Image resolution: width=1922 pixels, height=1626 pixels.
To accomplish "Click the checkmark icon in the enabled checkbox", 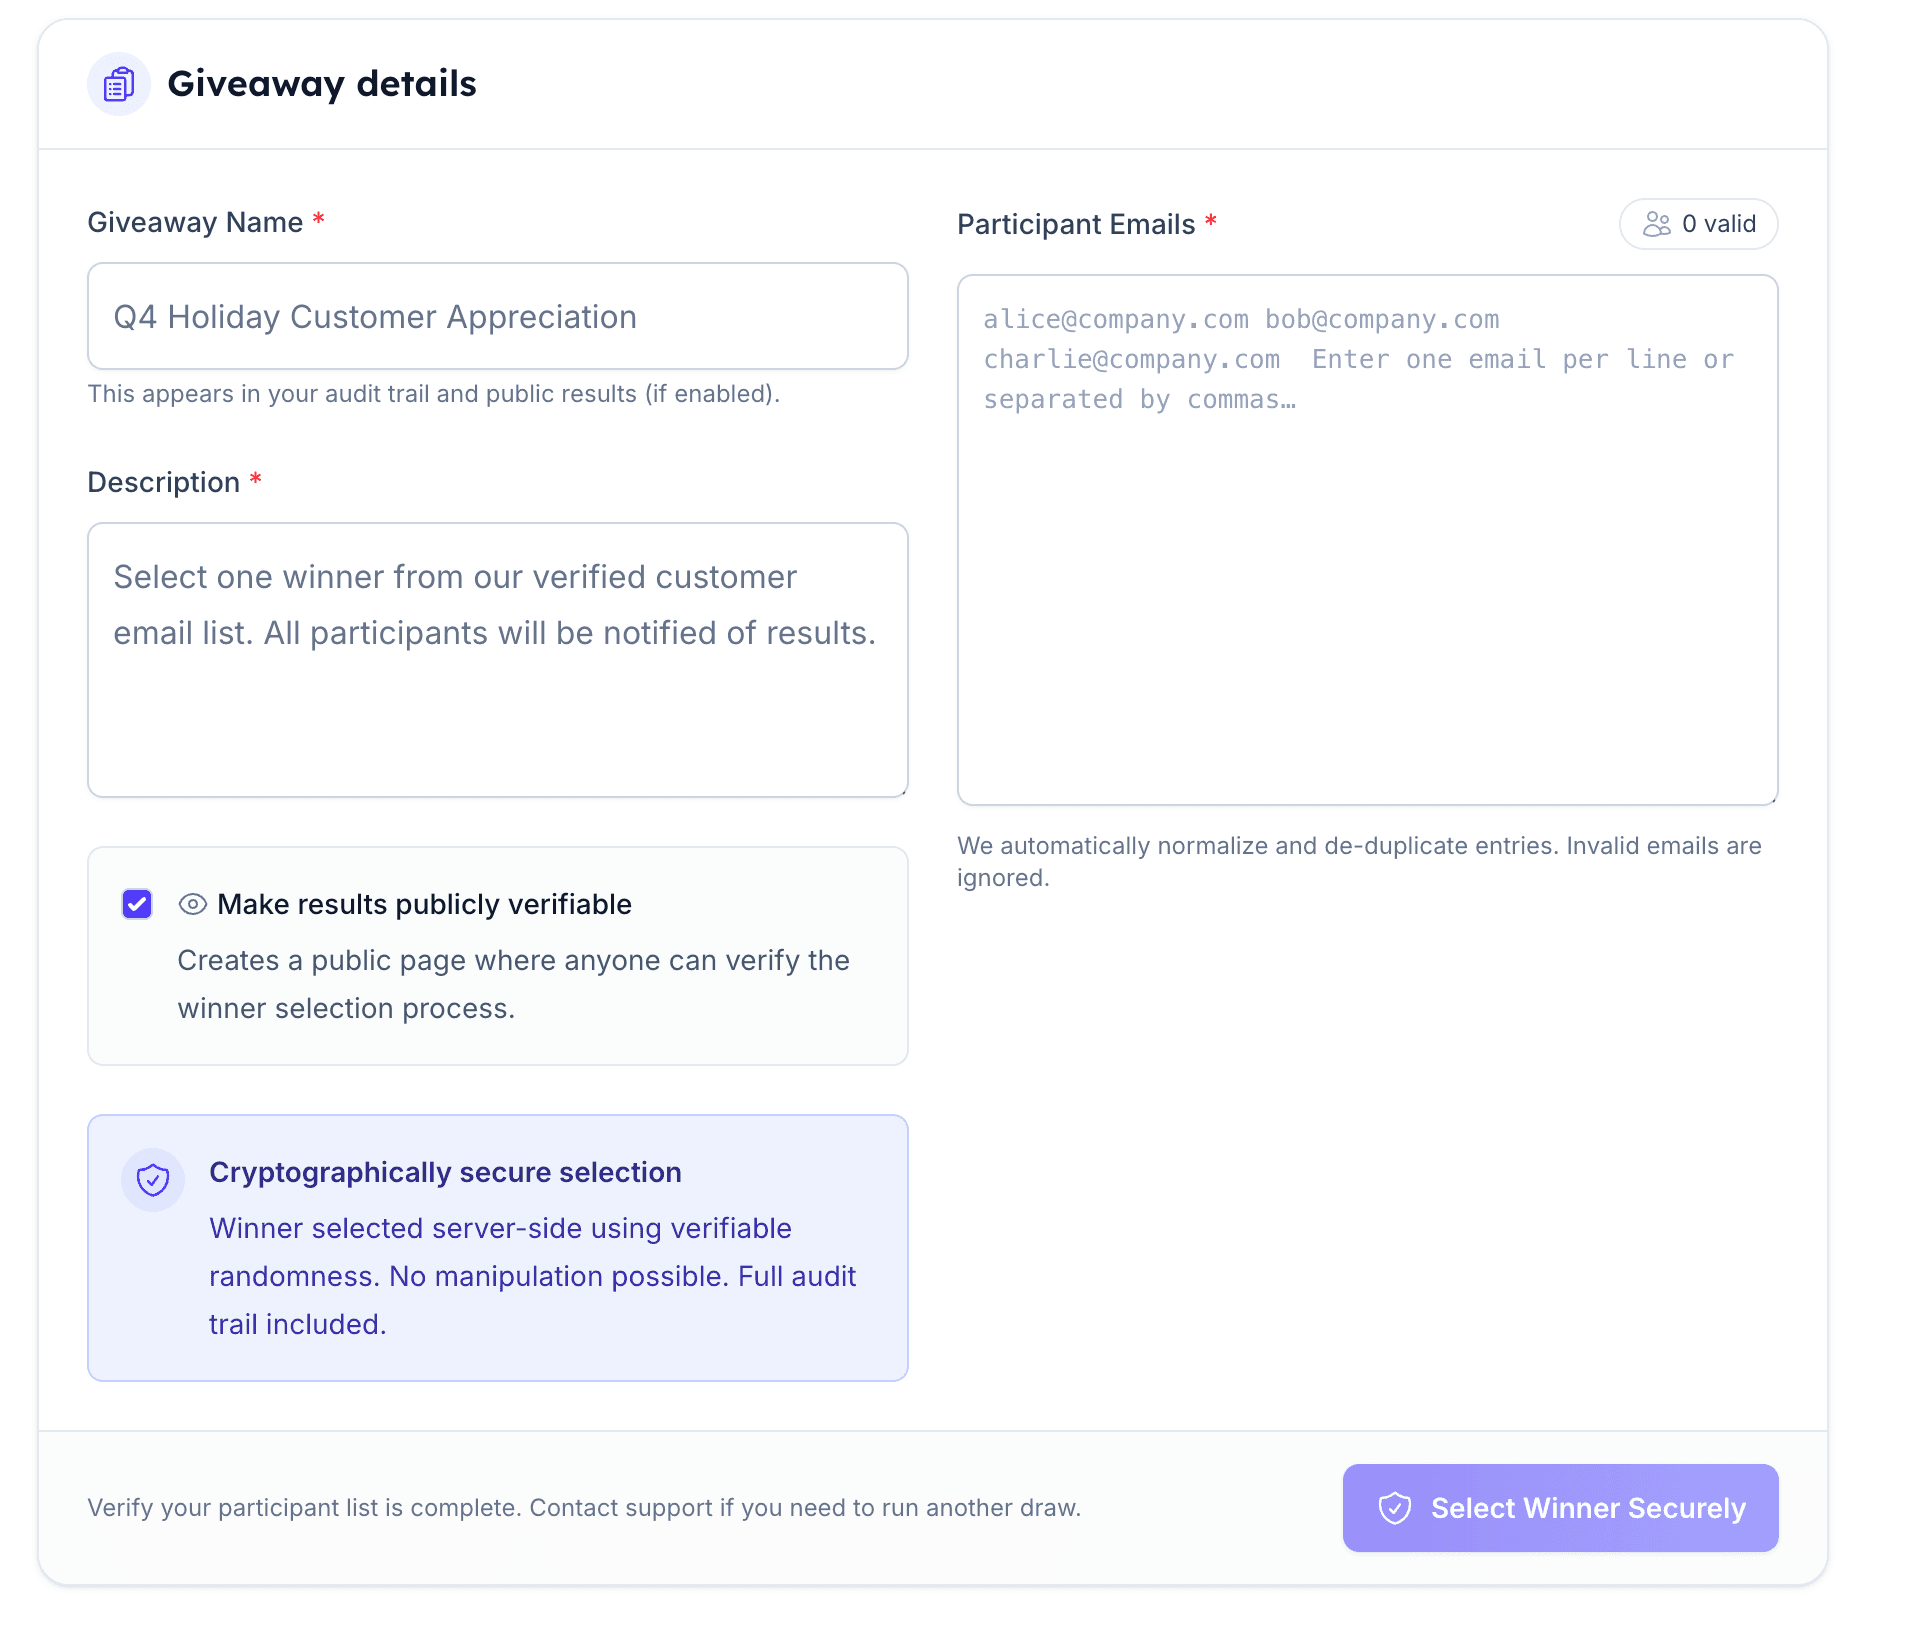I will (136, 904).
